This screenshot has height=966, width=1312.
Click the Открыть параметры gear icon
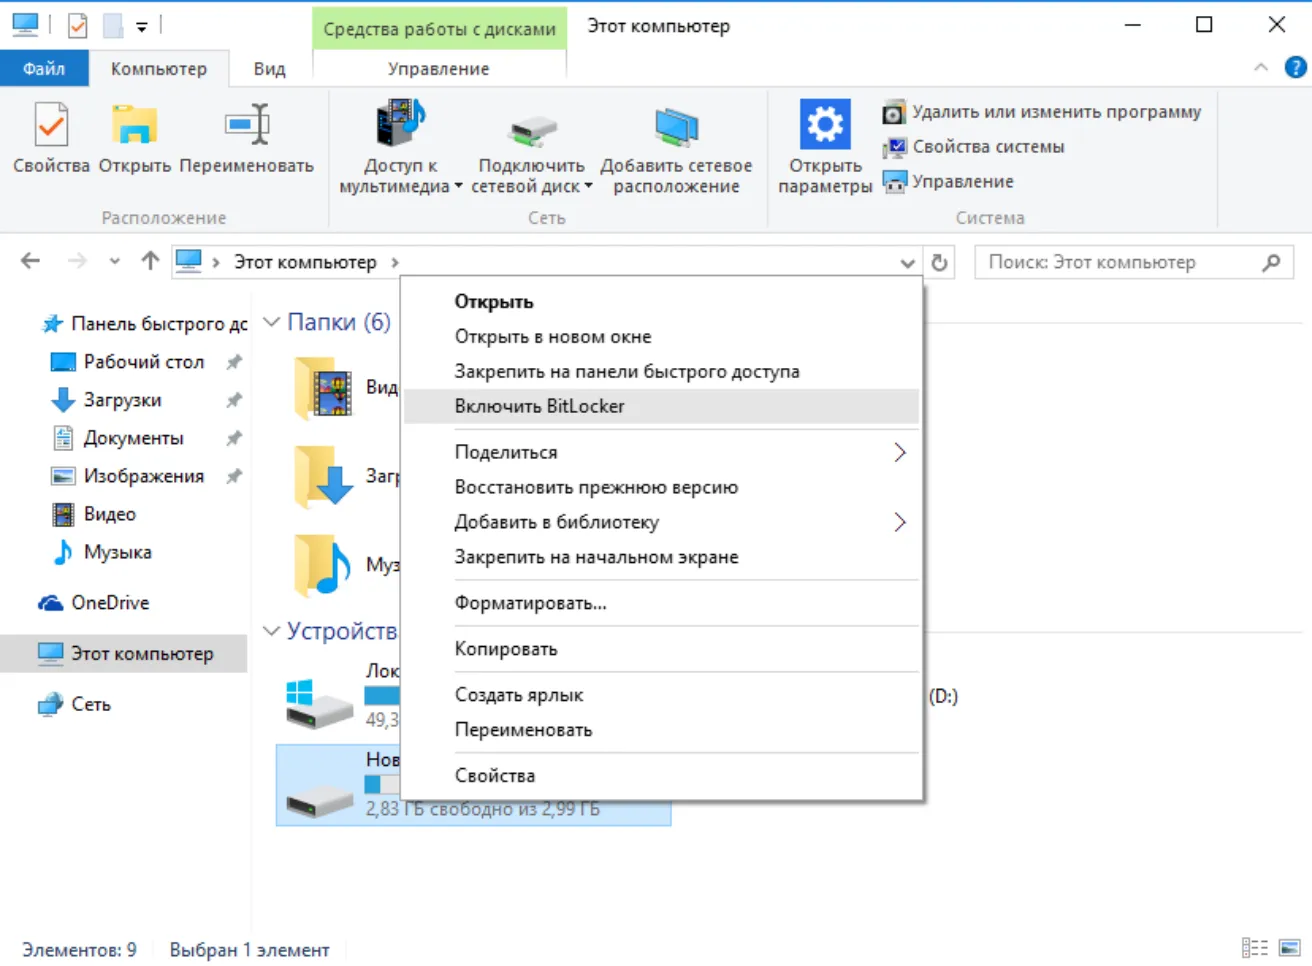[825, 125]
